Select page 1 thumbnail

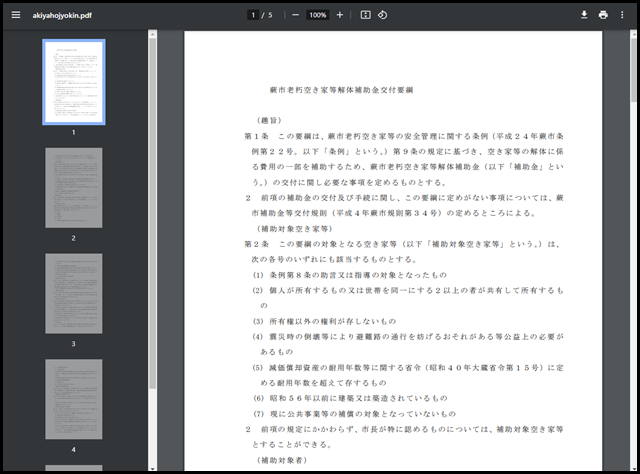pyautogui.click(x=74, y=82)
